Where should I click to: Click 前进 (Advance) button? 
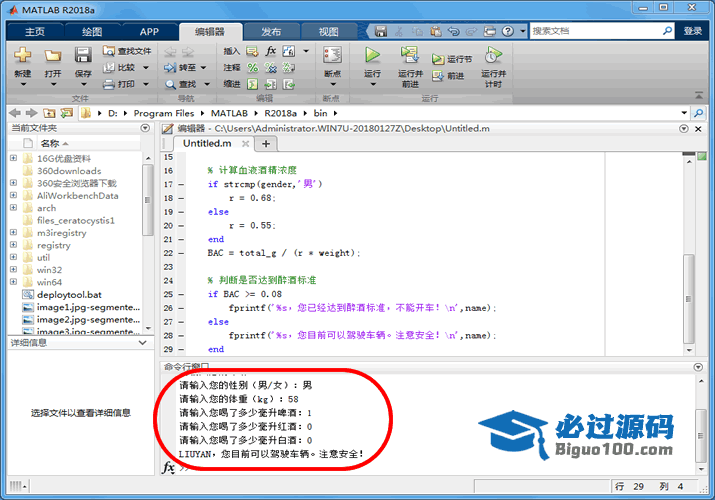pos(448,76)
